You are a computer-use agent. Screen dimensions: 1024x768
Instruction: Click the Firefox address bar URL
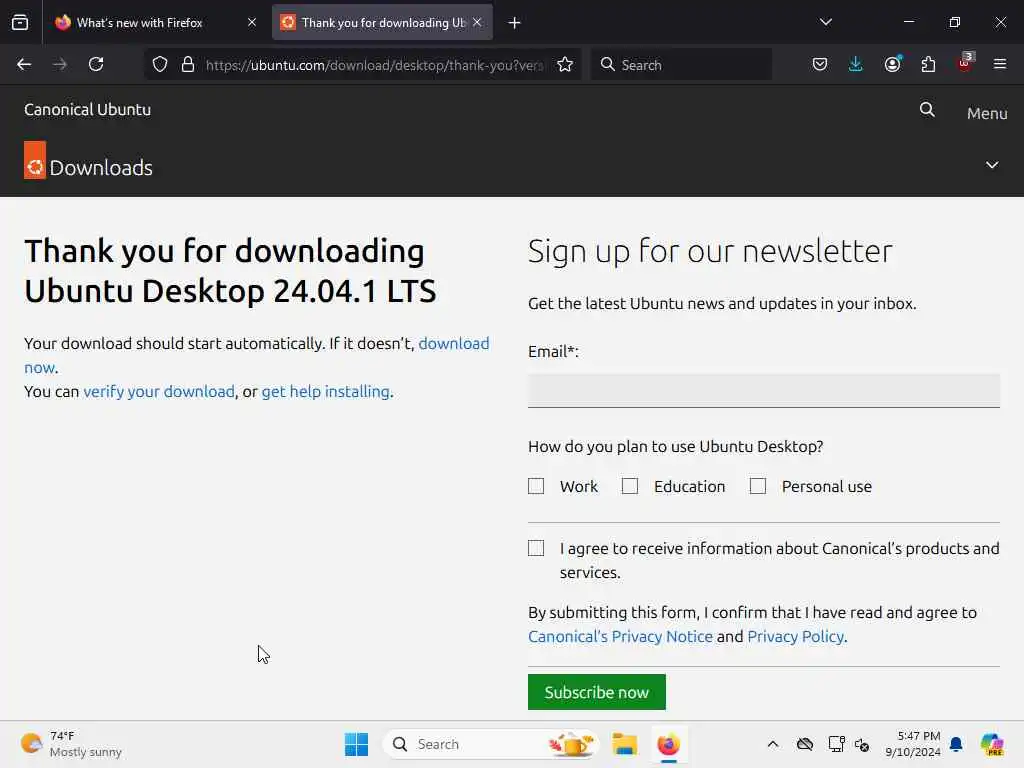click(374, 65)
